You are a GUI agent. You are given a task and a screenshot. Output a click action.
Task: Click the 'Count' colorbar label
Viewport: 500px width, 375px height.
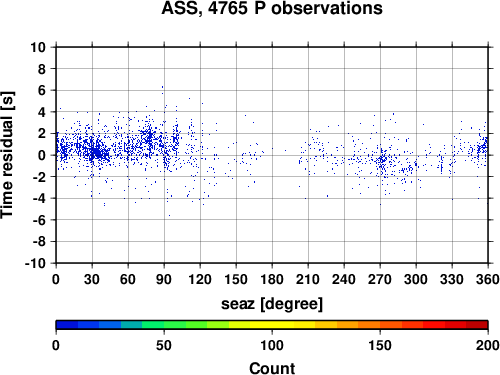tap(272, 368)
